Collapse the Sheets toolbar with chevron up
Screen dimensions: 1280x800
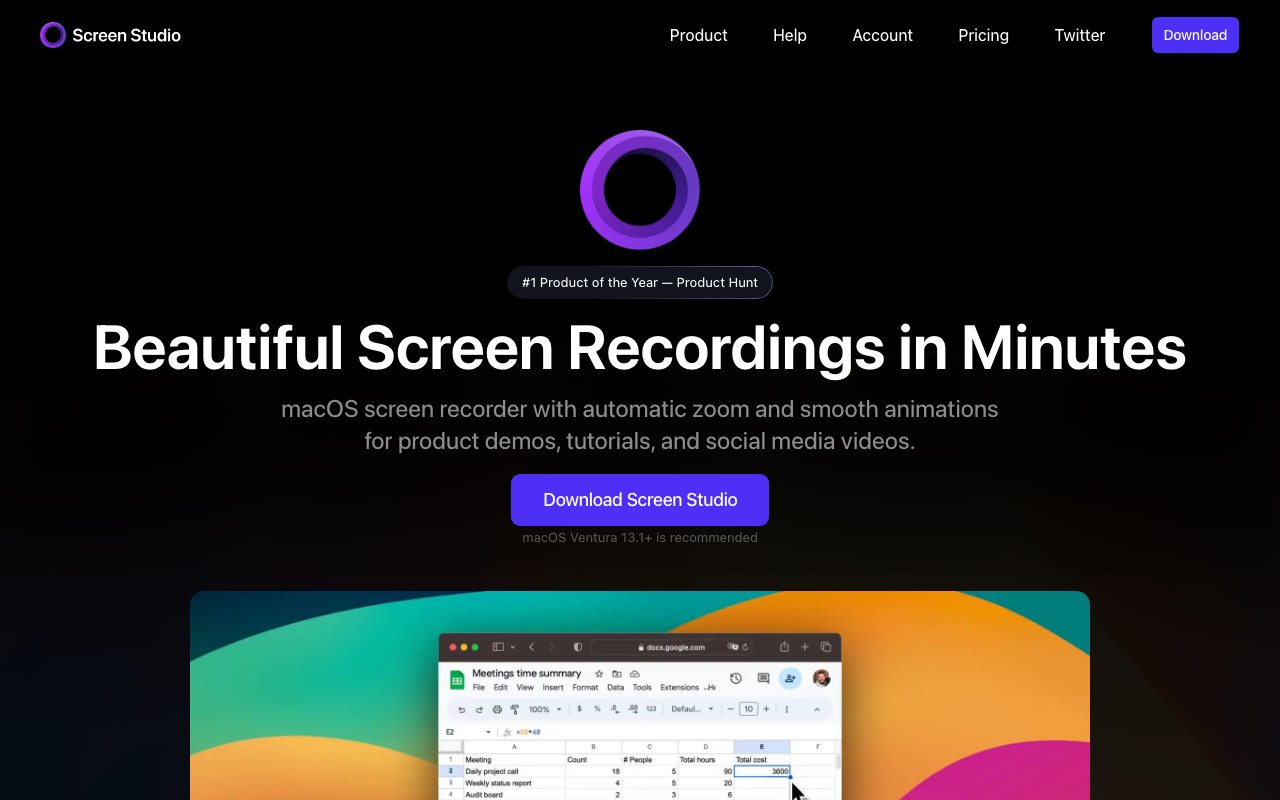click(817, 710)
